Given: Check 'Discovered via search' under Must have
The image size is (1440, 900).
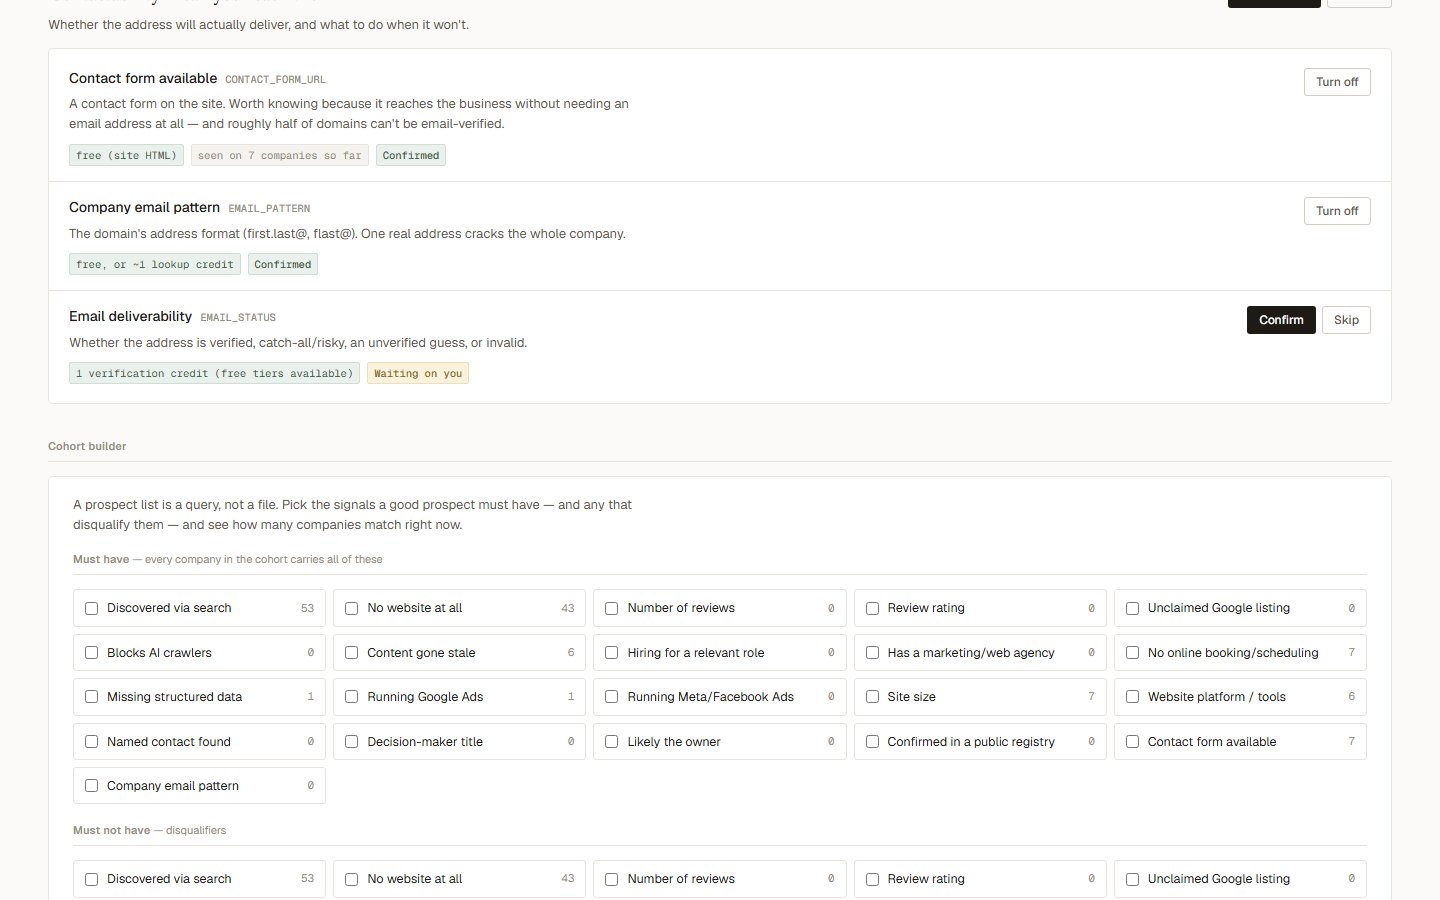Looking at the screenshot, I should (x=92, y=608).
